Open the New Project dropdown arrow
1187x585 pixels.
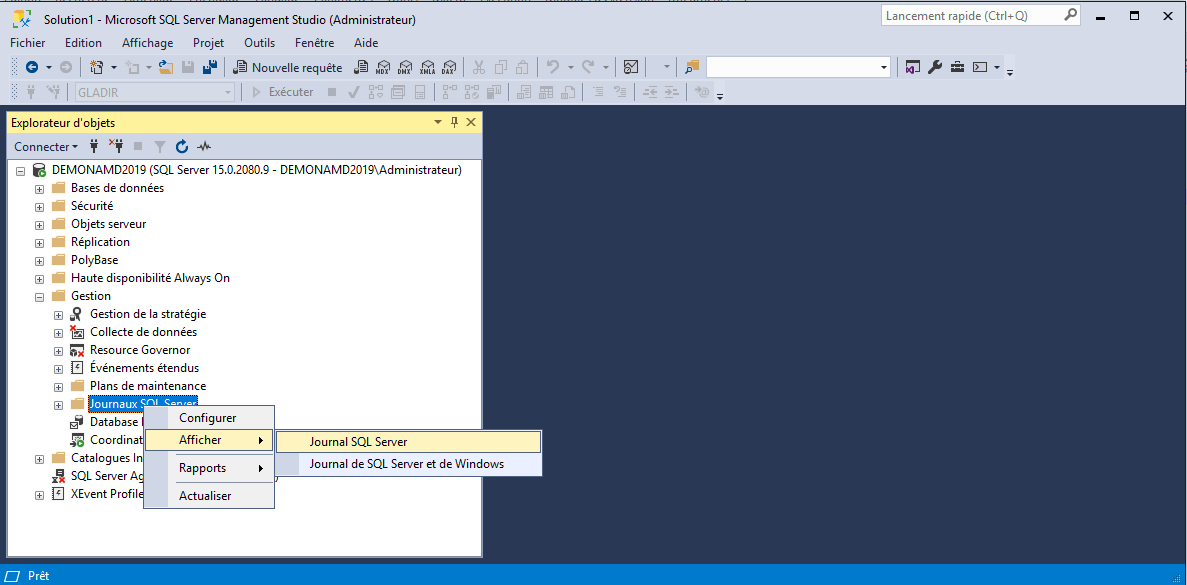(112, 67)
